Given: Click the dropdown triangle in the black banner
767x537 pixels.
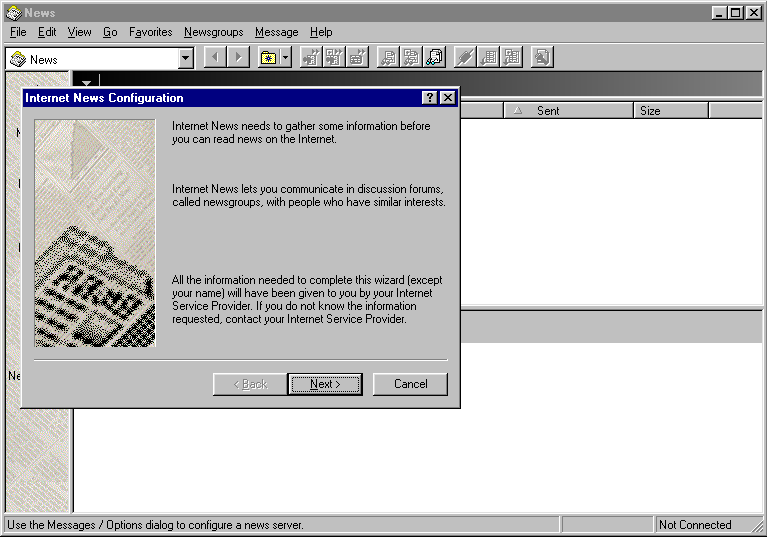Looking at the screenshot, I should (87, 84).
